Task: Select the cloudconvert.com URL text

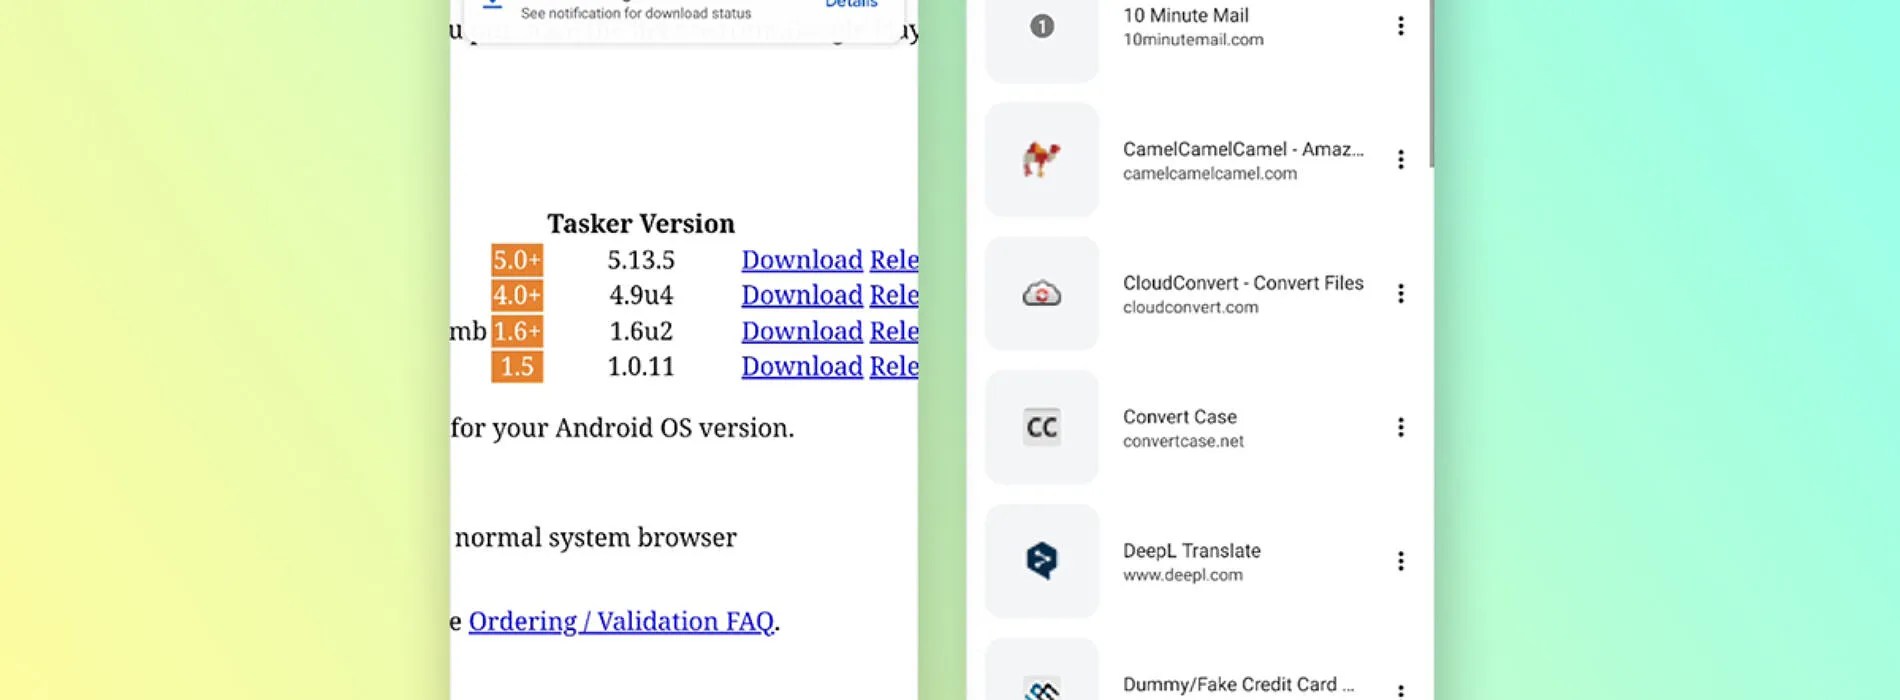Action: (x=1190, y=308)
